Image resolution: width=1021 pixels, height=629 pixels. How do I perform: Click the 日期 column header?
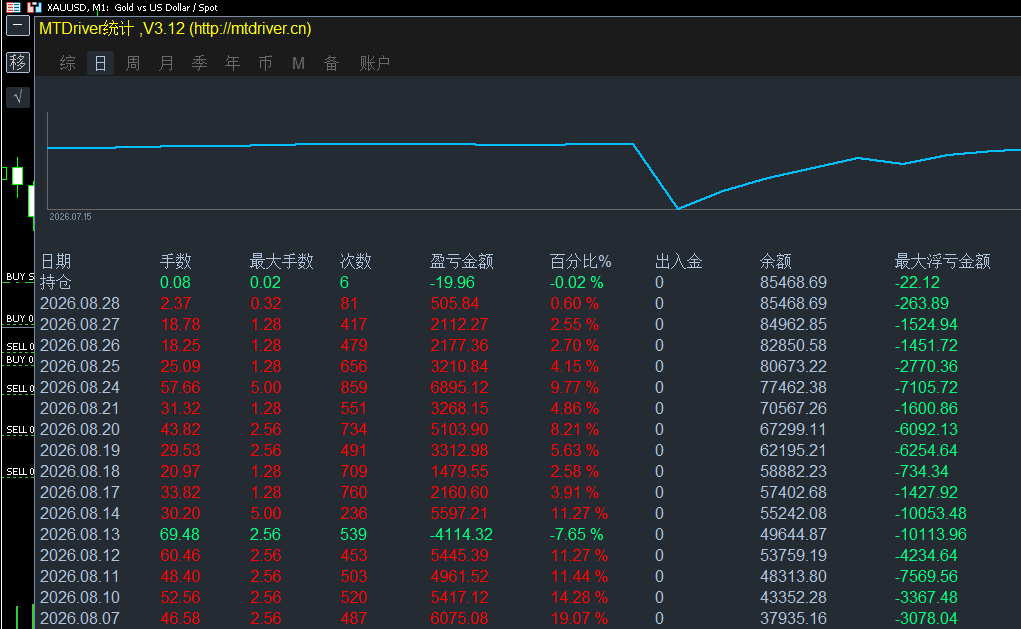(x=56, y=262)
